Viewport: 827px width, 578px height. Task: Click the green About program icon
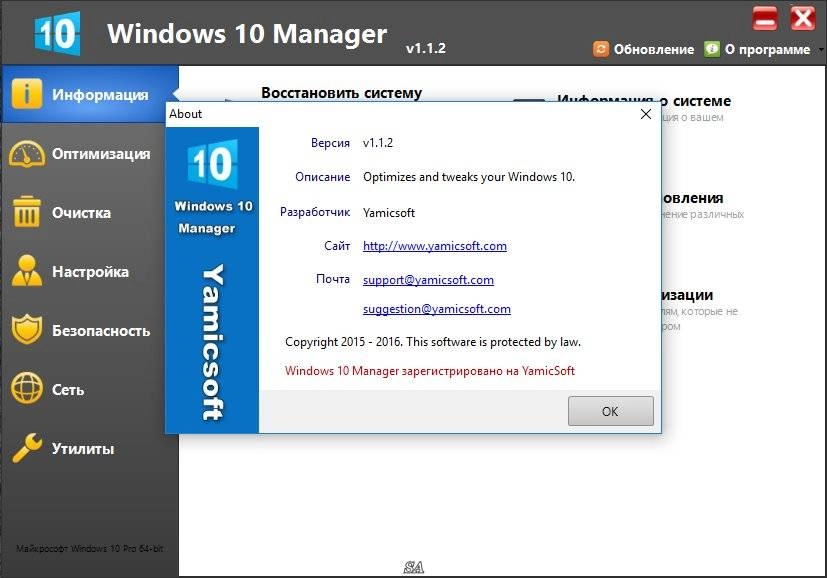712,49
